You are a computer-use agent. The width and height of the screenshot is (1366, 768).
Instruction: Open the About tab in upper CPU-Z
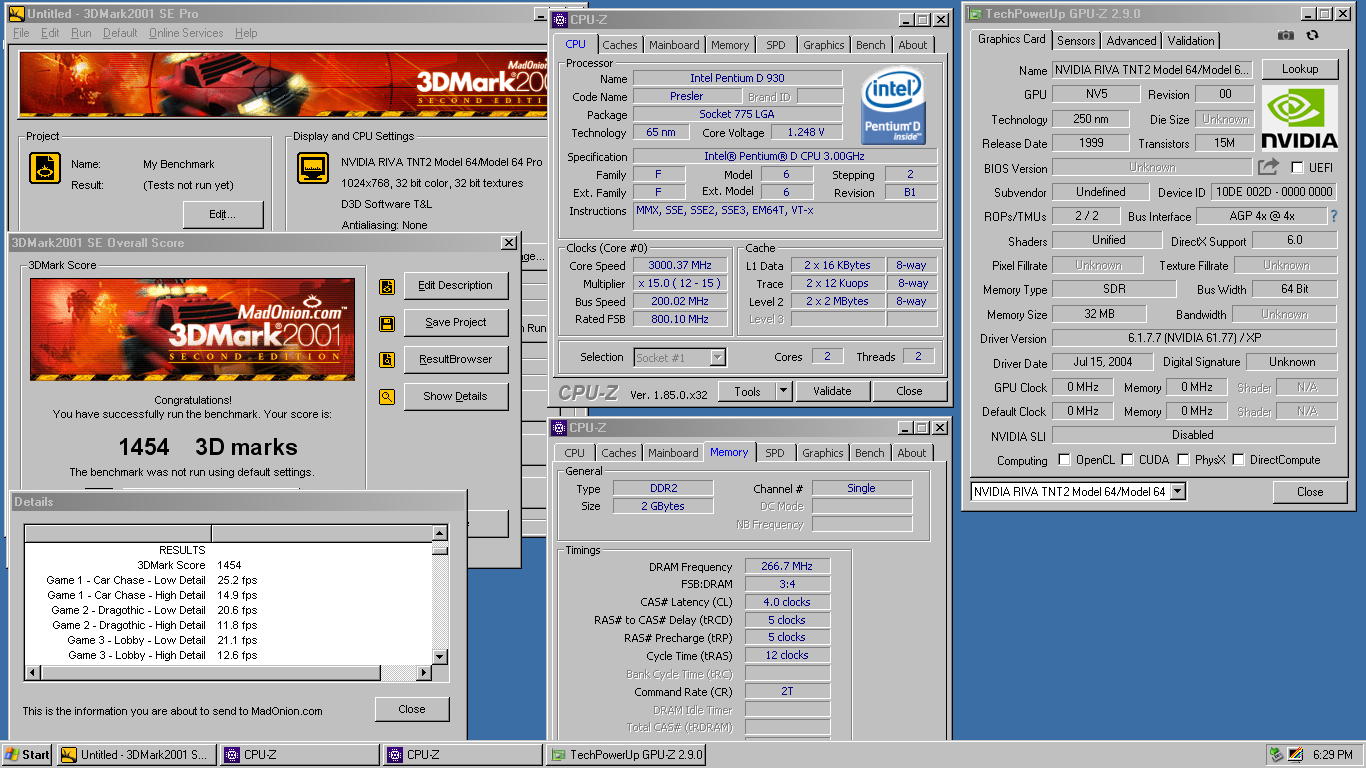[912, 45]
